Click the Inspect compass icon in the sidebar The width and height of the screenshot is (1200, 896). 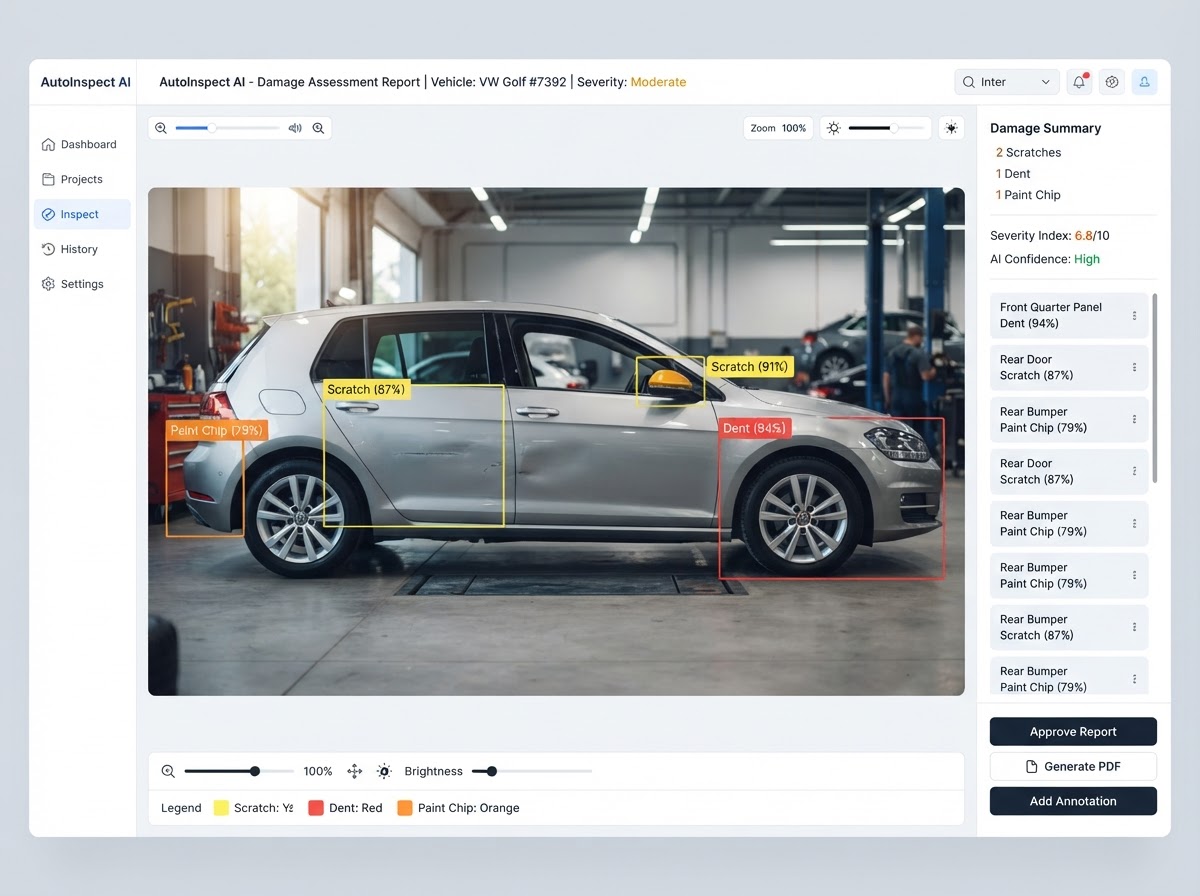click(48, 214)
